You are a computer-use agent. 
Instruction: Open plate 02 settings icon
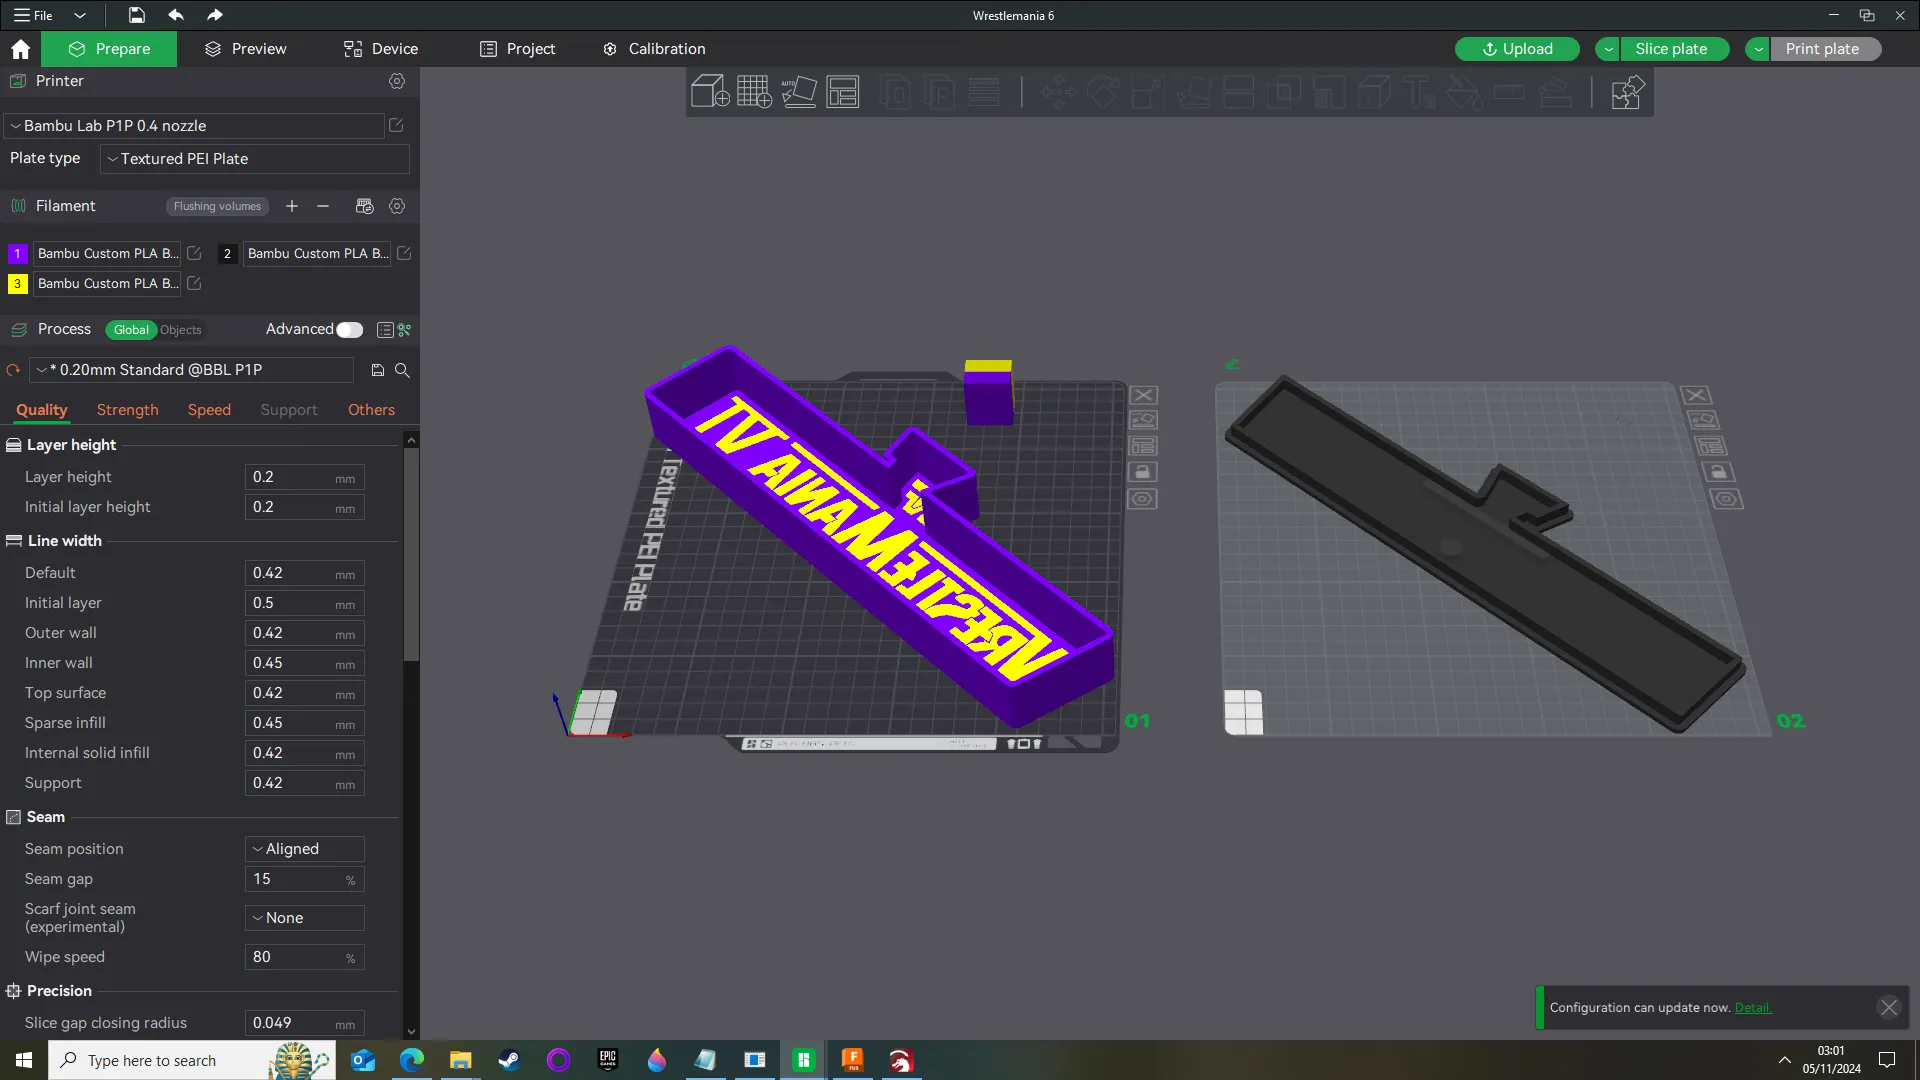pyautogui.click(x=1727, y=499)
